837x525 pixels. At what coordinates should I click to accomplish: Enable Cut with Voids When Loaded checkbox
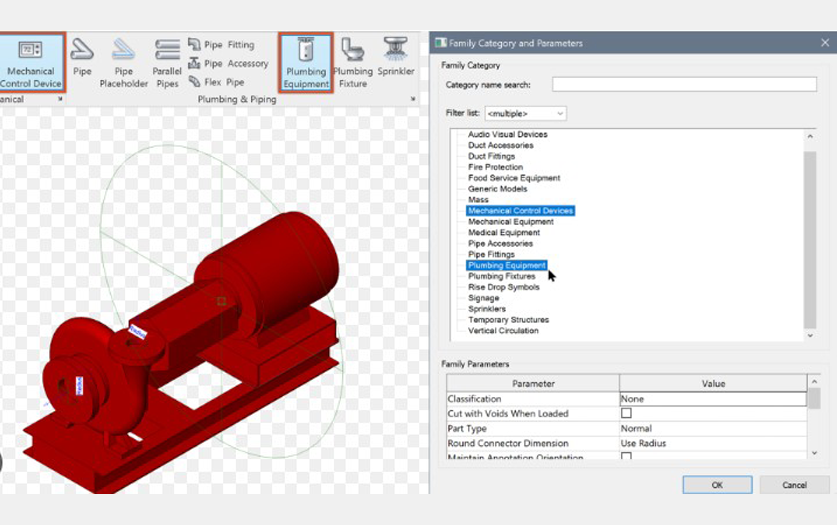click(626, 413)
